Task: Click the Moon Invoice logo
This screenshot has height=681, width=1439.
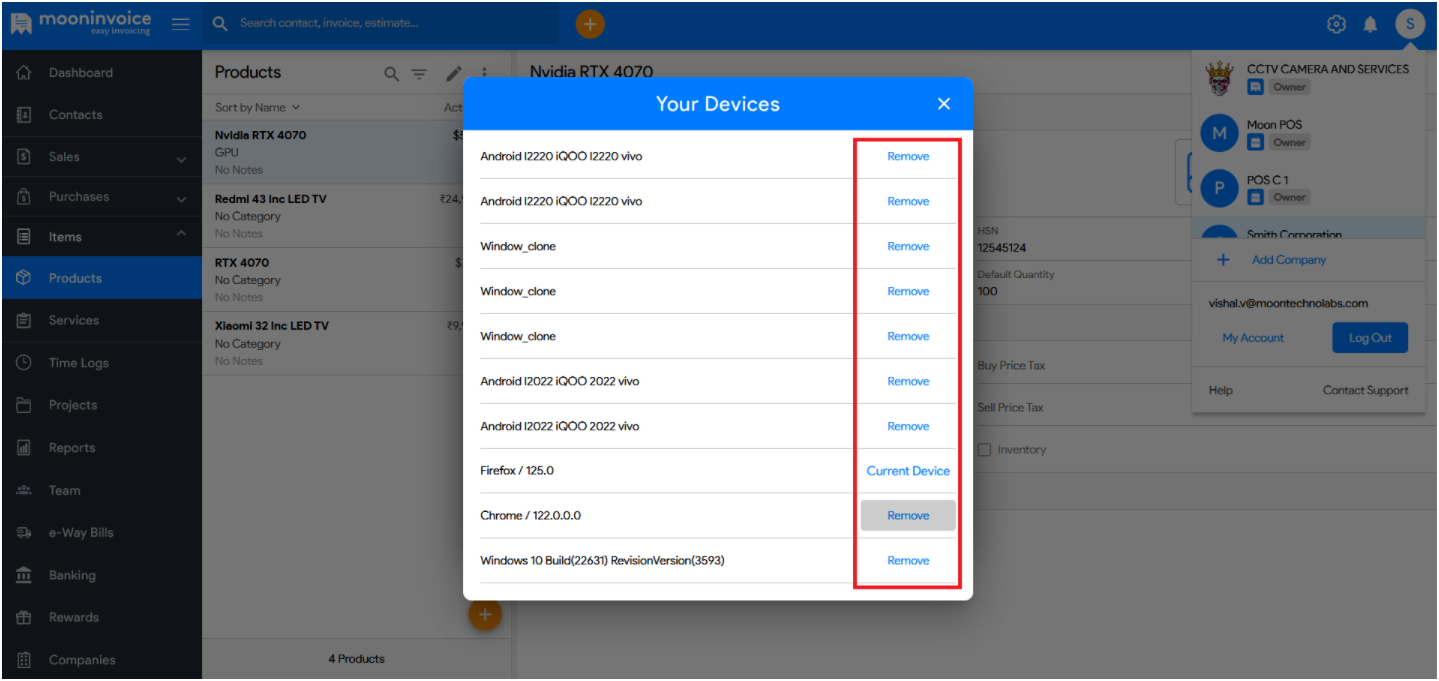Action: click(x=81, y=24)
